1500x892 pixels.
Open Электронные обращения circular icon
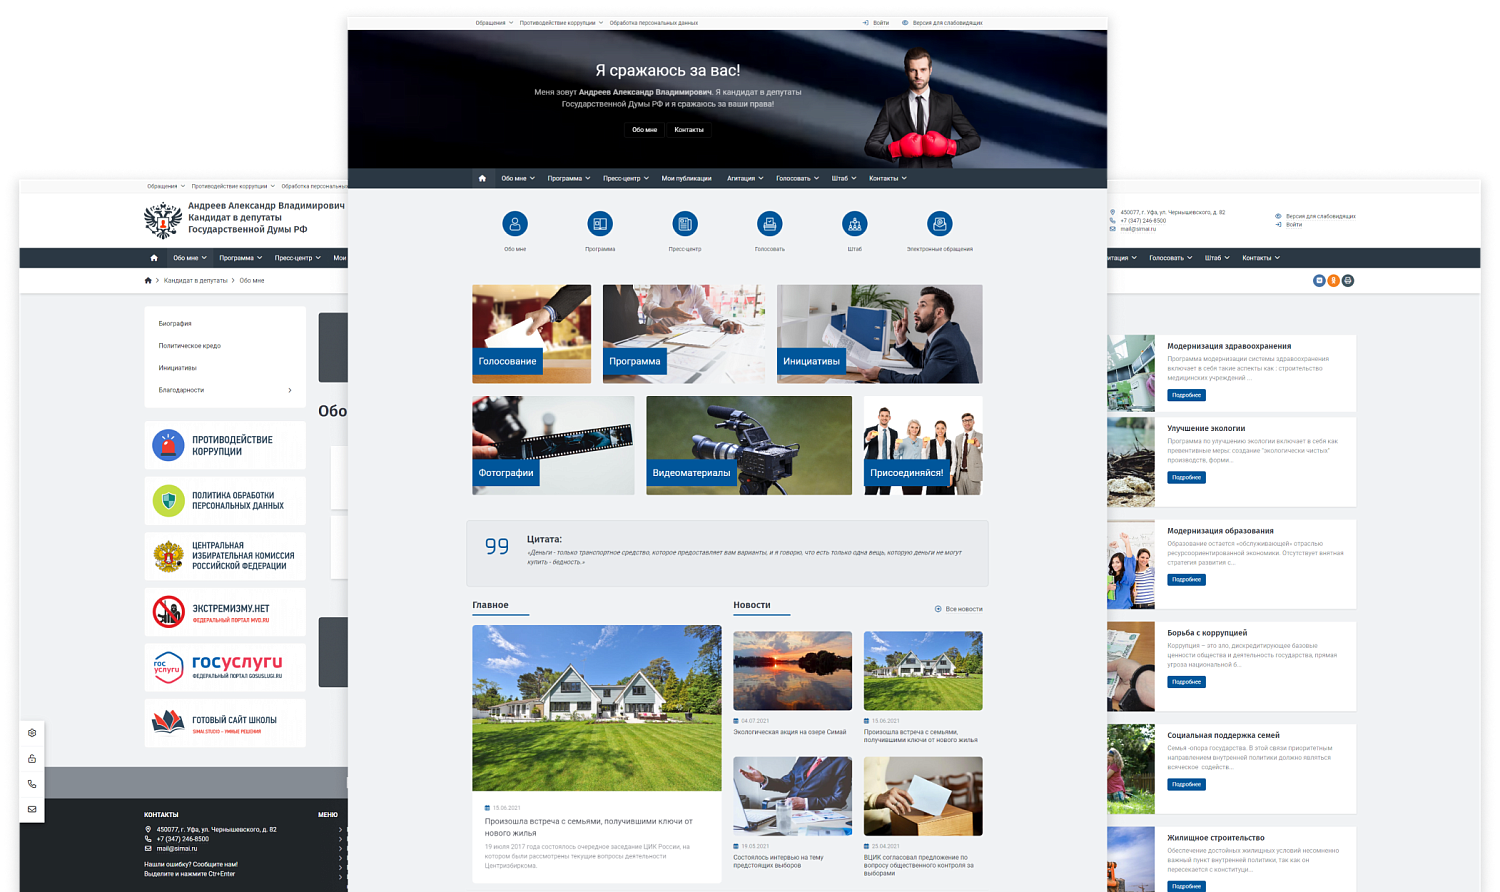939,224
